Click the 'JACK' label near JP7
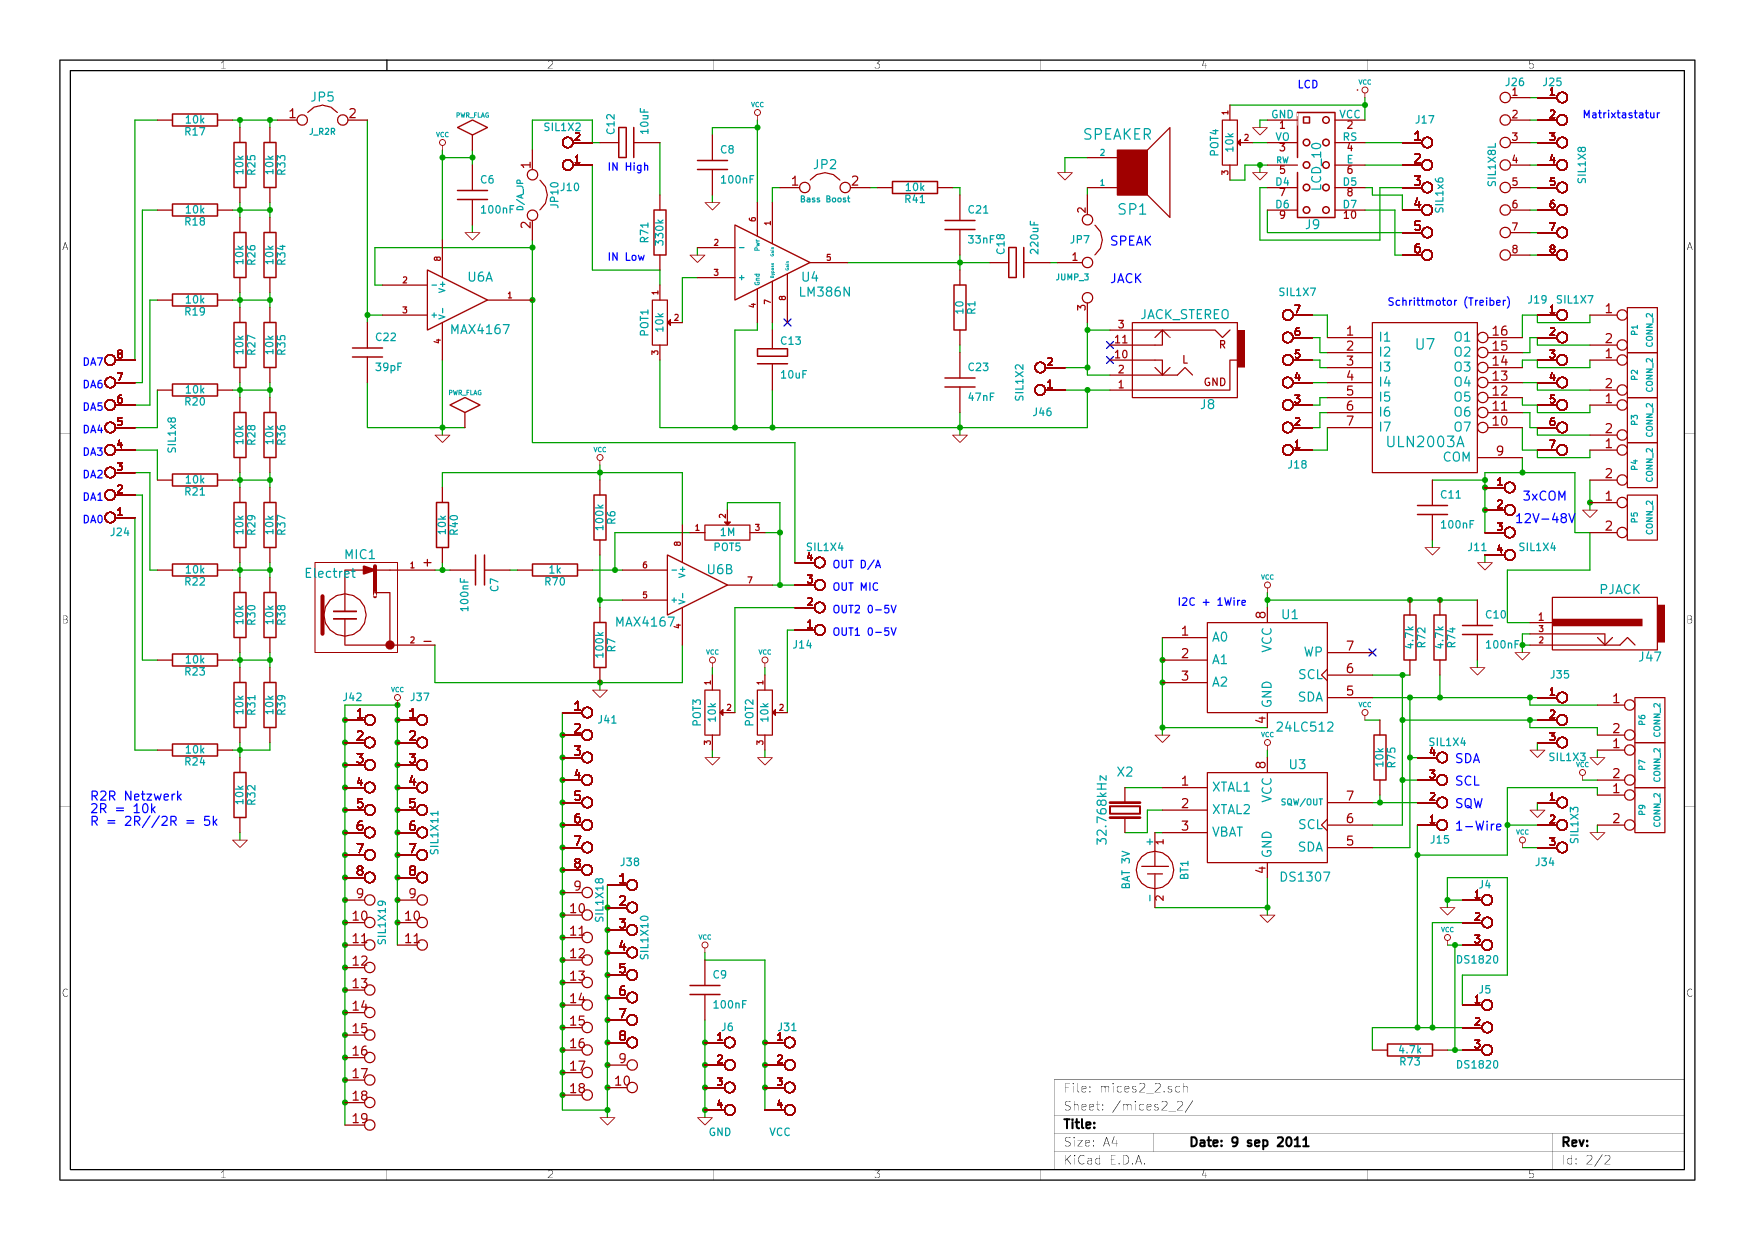This screenshot has height=1242, width=1756. 1126,279
